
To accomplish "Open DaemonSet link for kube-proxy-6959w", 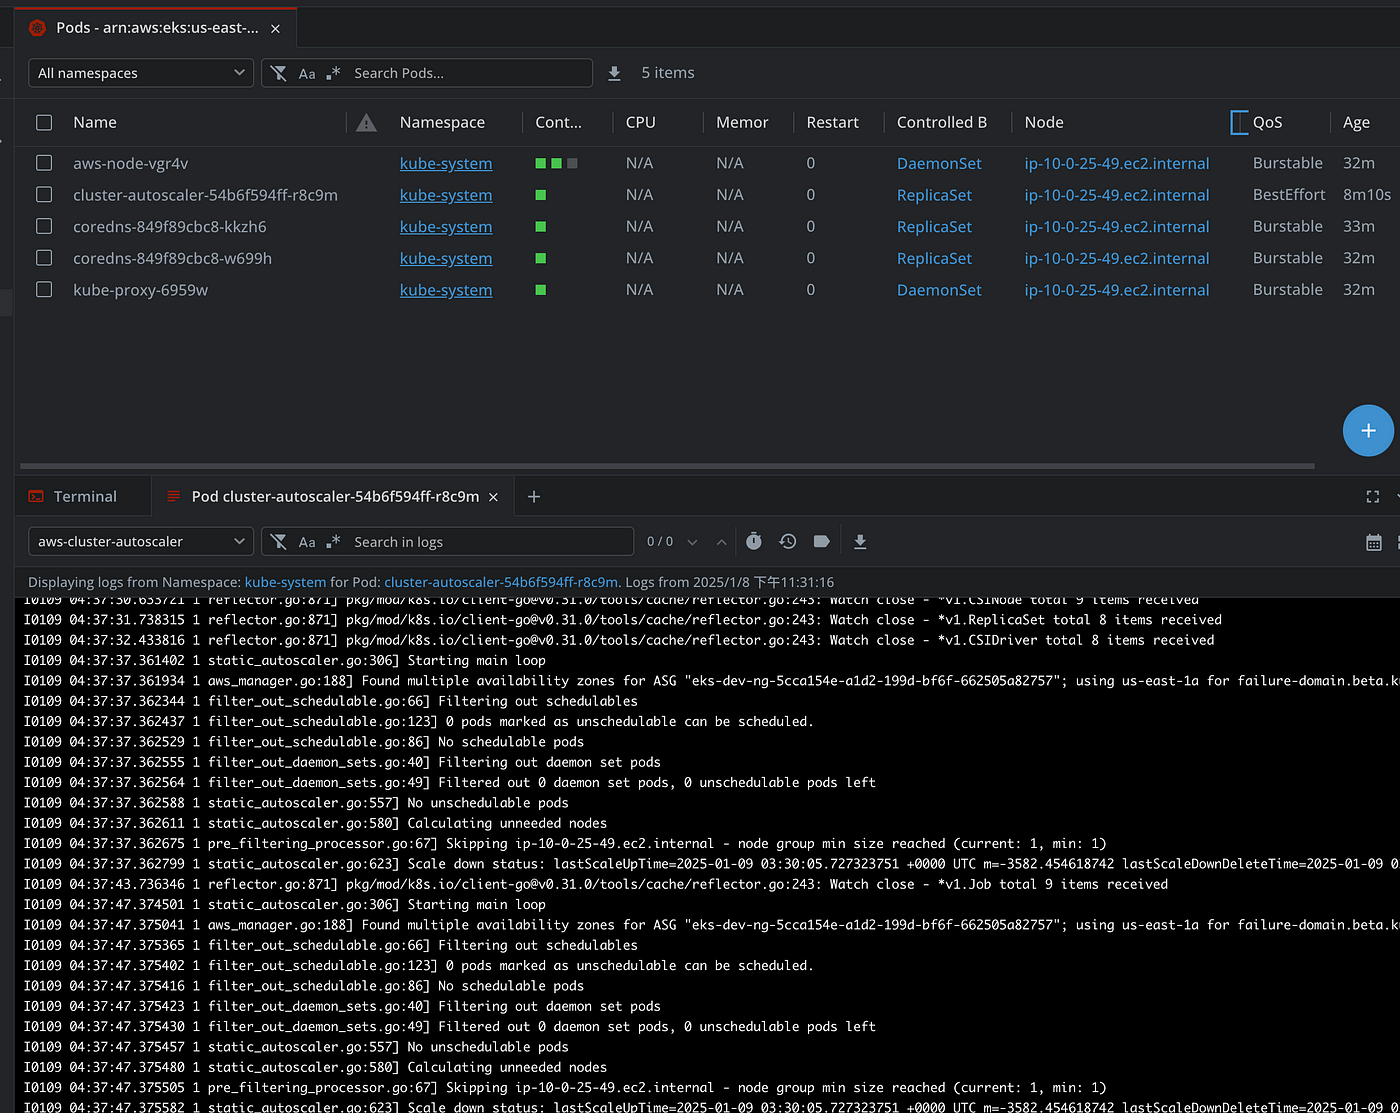I will pos(939,290).
